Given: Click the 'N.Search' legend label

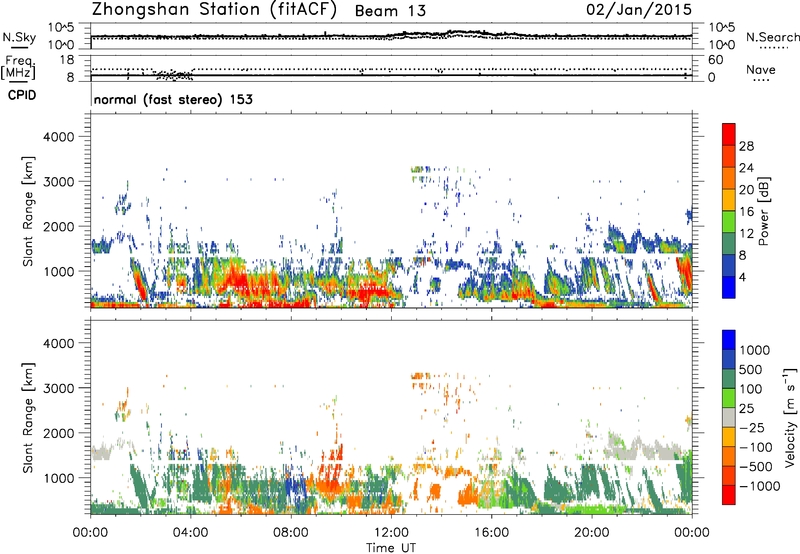Looking at the screenshot, I should (772, 37).
